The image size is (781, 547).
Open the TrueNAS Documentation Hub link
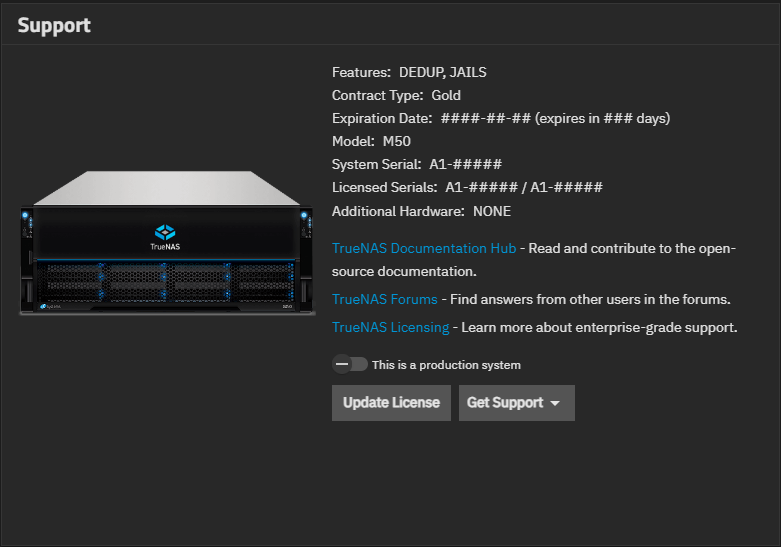coord(424,248)
